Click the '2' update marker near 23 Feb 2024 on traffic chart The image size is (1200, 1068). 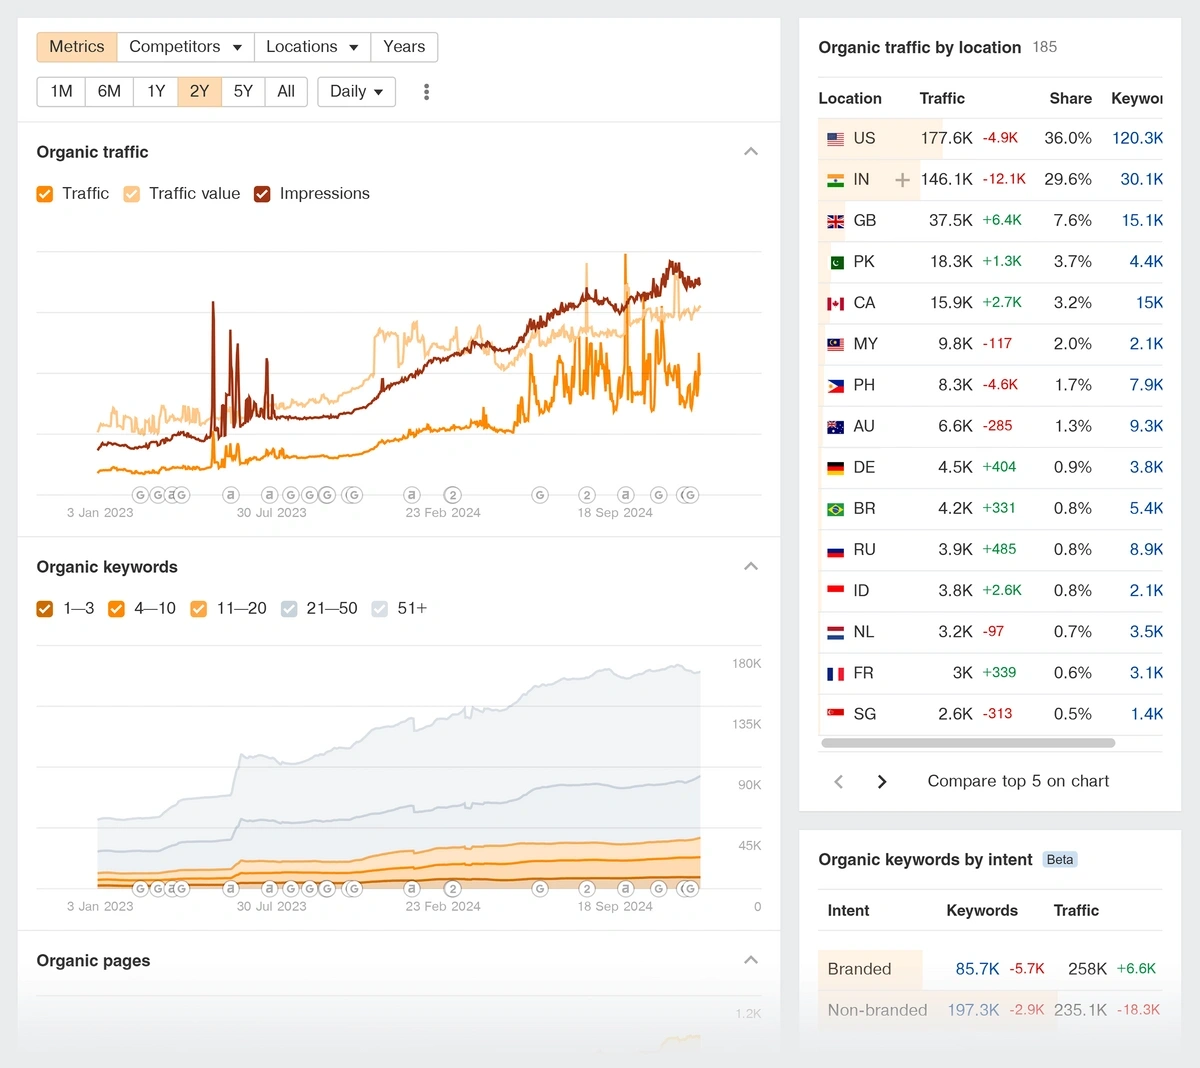tap(453, 495)
